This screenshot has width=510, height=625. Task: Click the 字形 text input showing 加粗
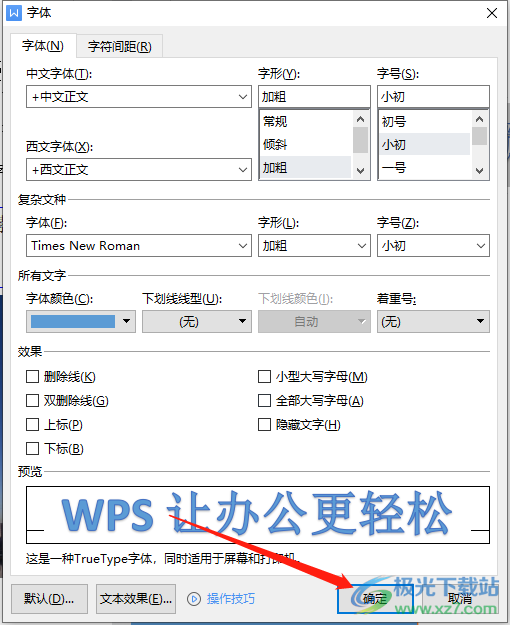click(314, 97)
